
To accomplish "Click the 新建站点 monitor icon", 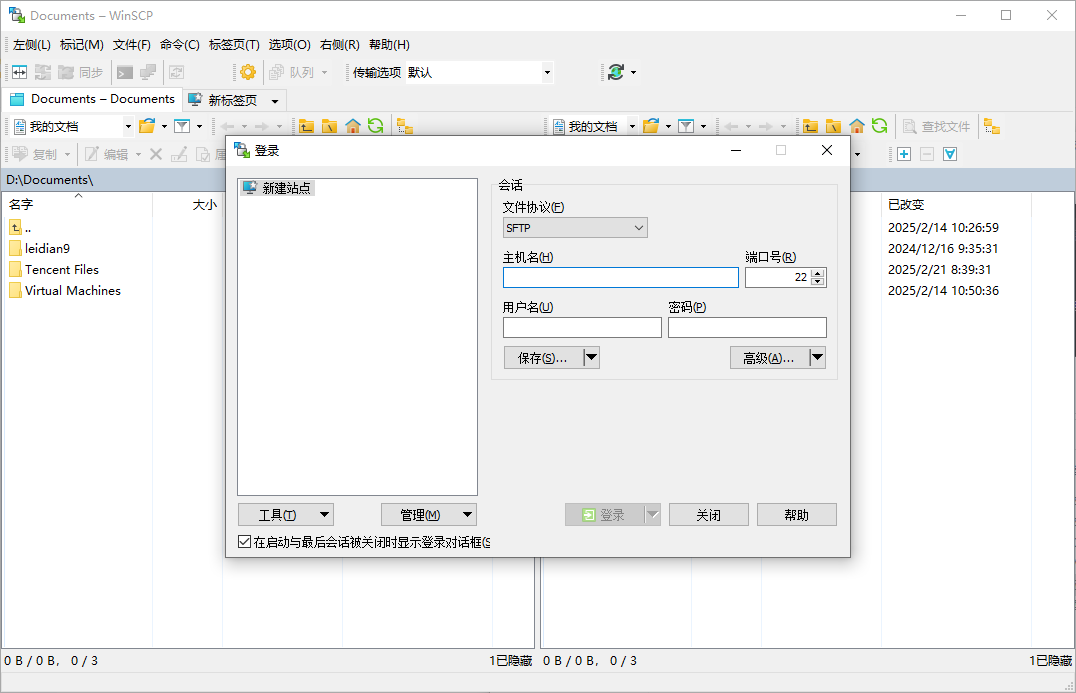I will [250, 187].
